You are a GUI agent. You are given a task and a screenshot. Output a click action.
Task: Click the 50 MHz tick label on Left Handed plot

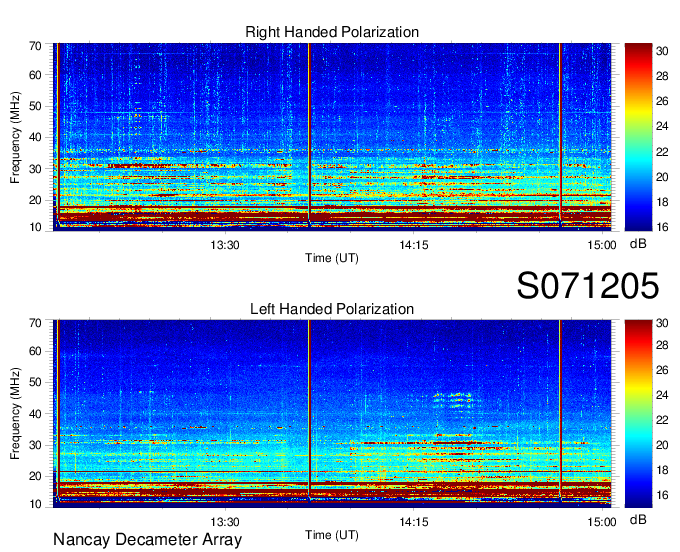35,382
